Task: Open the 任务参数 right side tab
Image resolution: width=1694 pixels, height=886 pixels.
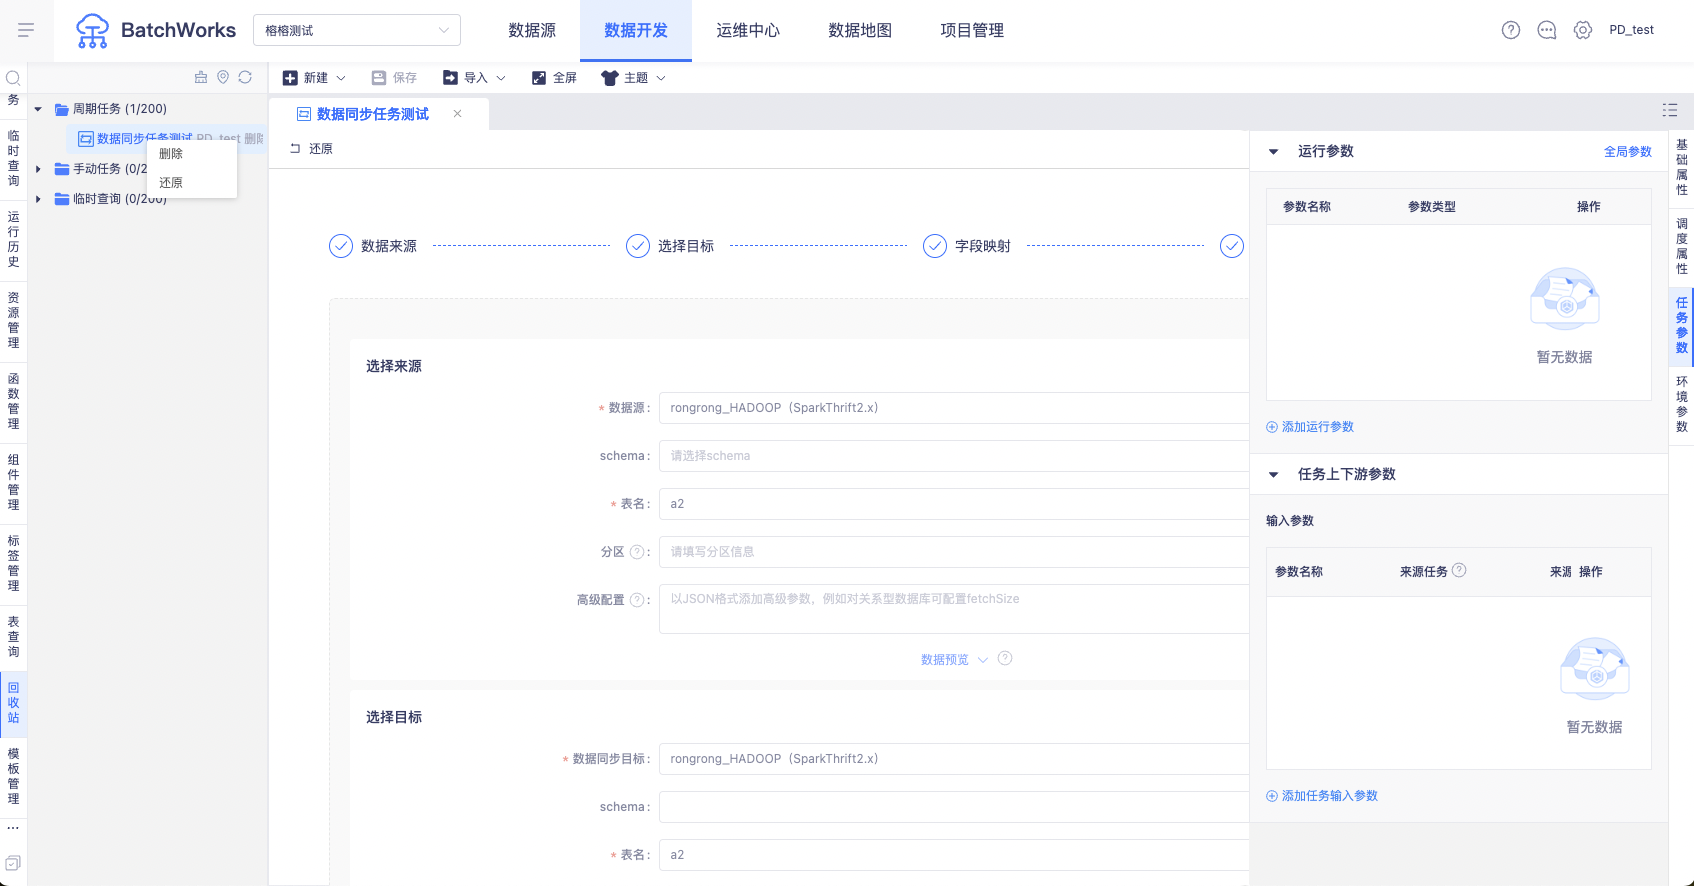Action: pyautogui.click(x=1682, y=325)
